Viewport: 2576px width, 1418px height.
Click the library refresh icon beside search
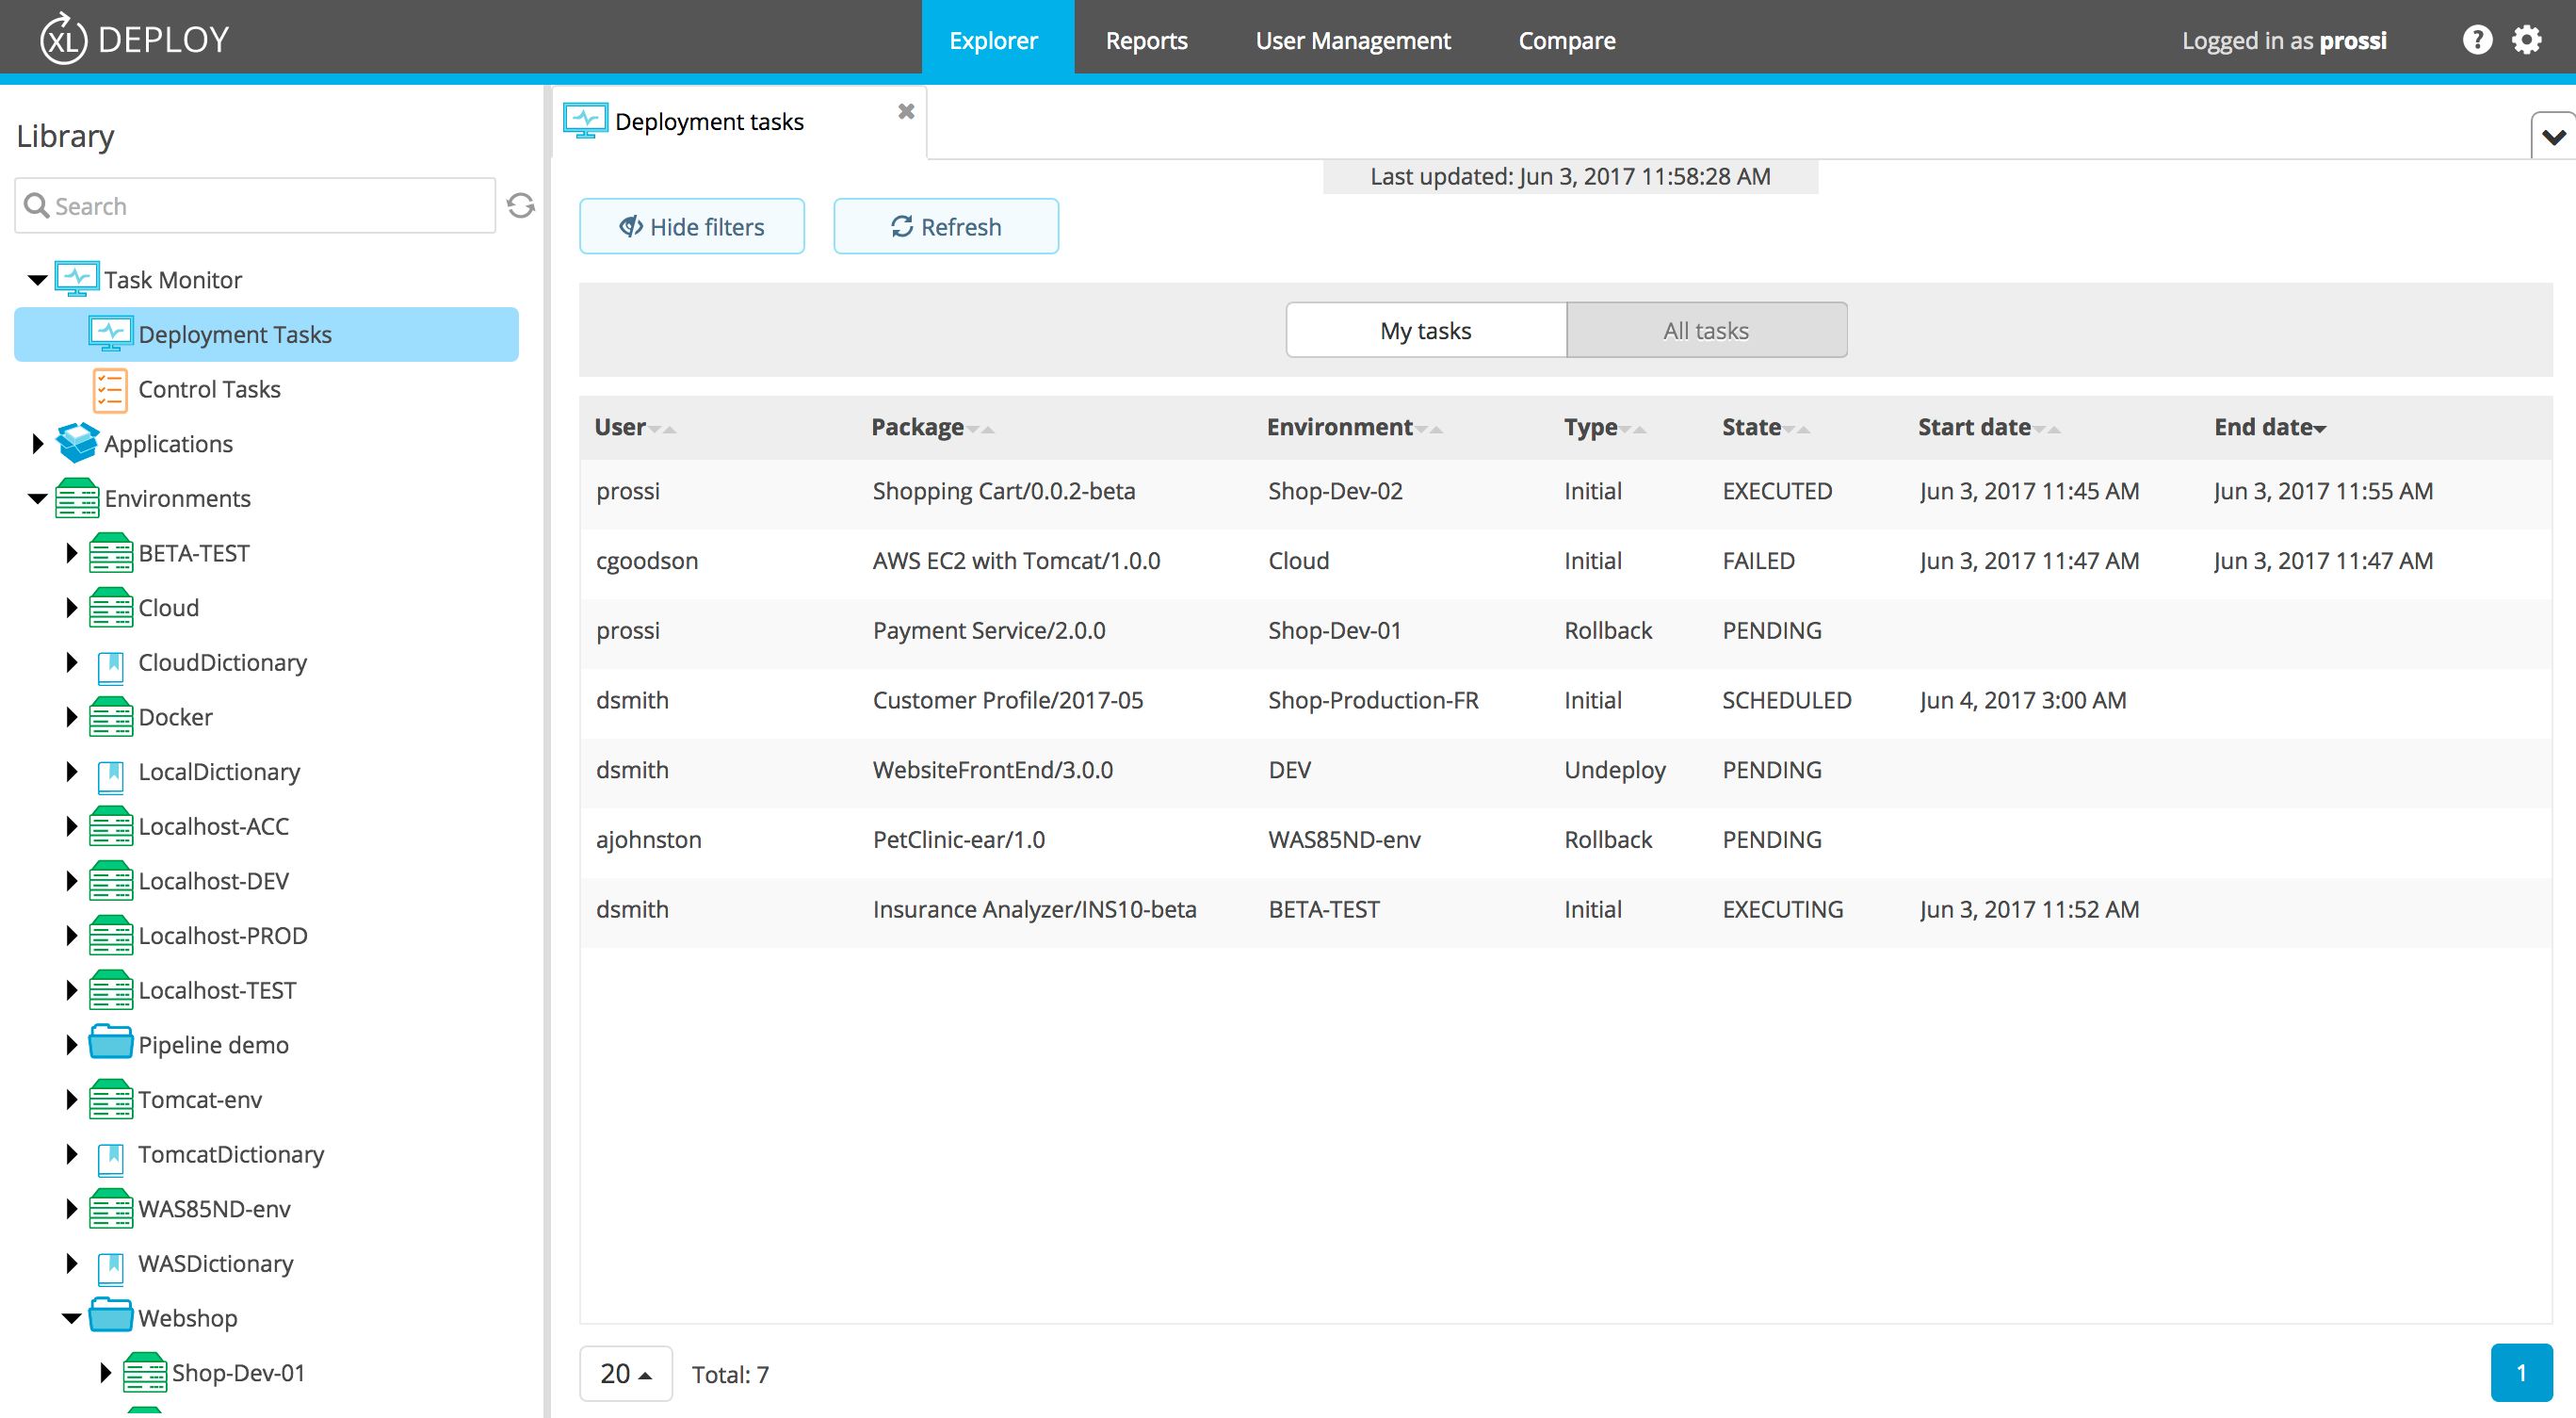(521, 205)
